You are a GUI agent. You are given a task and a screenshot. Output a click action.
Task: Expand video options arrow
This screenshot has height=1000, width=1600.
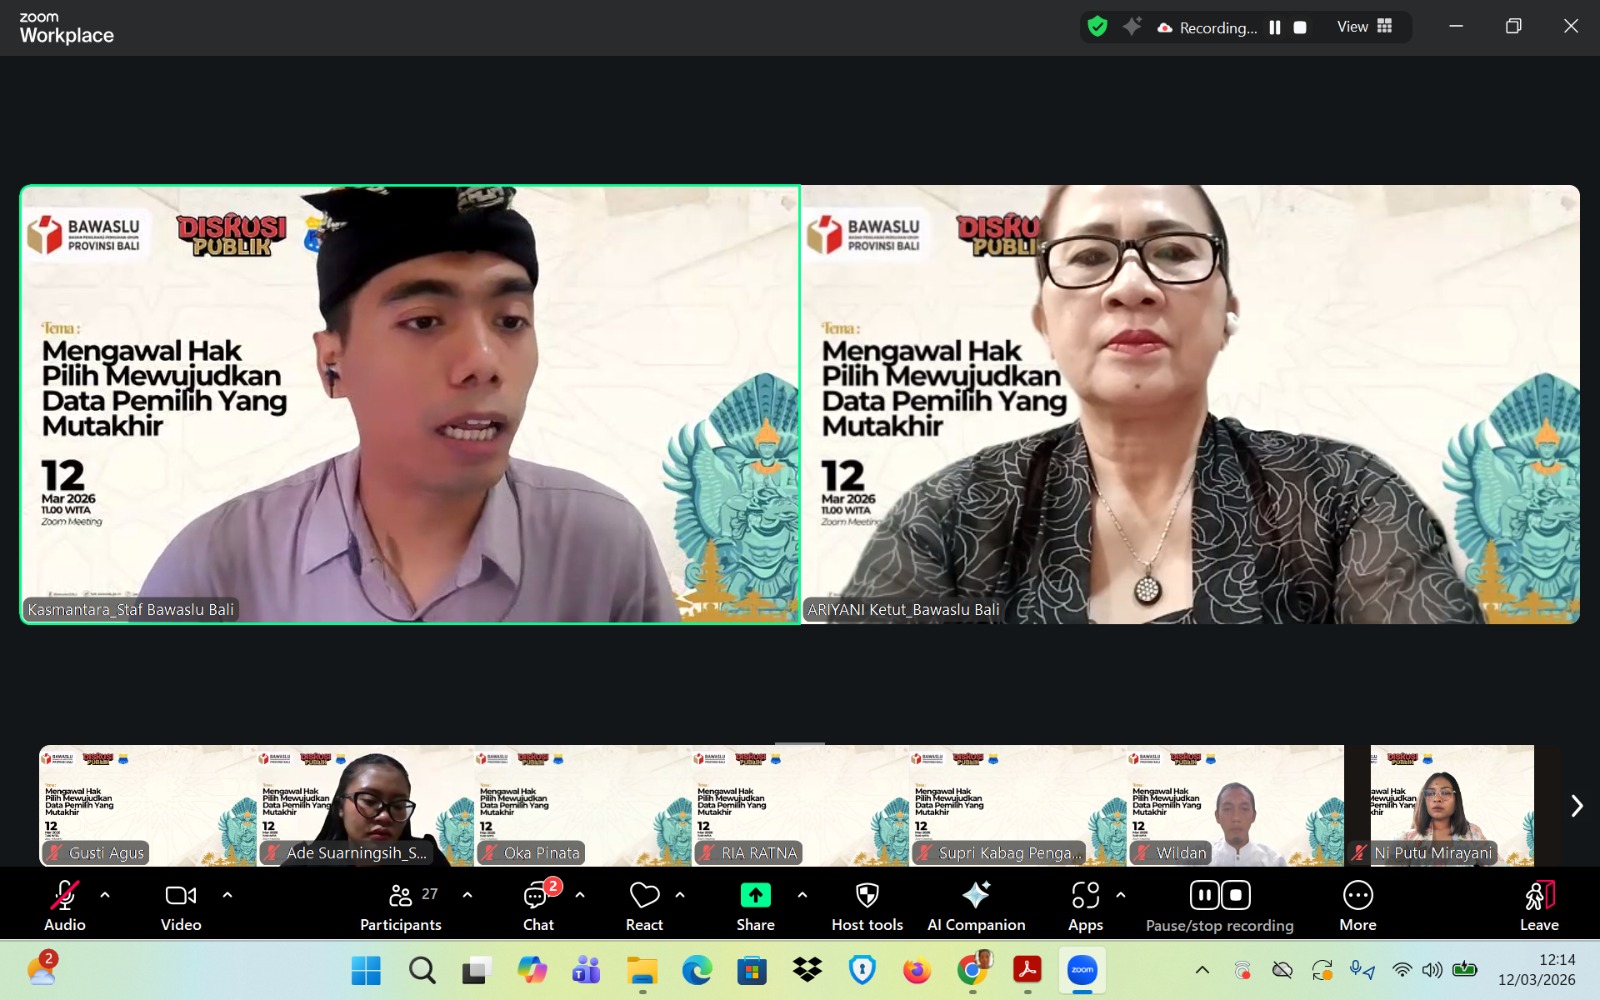227,895
